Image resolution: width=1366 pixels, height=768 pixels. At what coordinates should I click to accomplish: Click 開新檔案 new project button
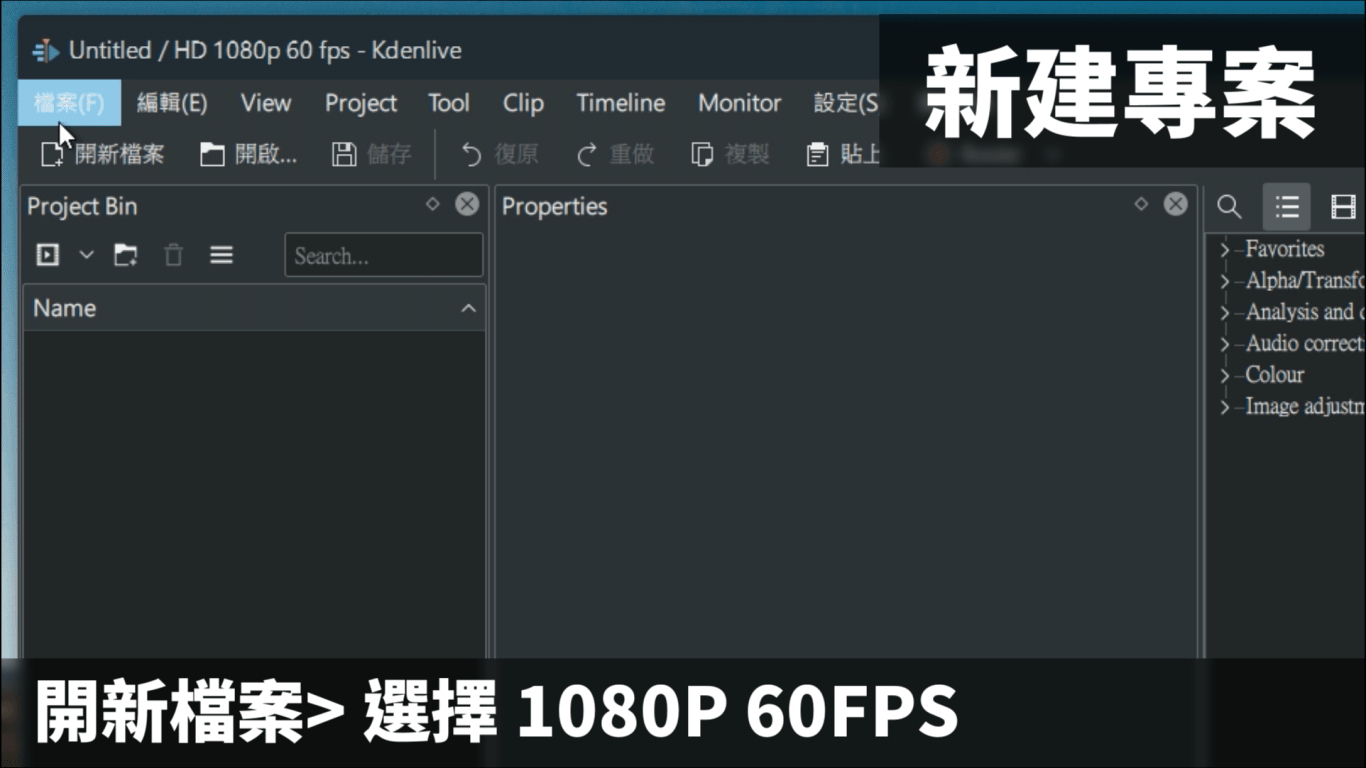102,154
